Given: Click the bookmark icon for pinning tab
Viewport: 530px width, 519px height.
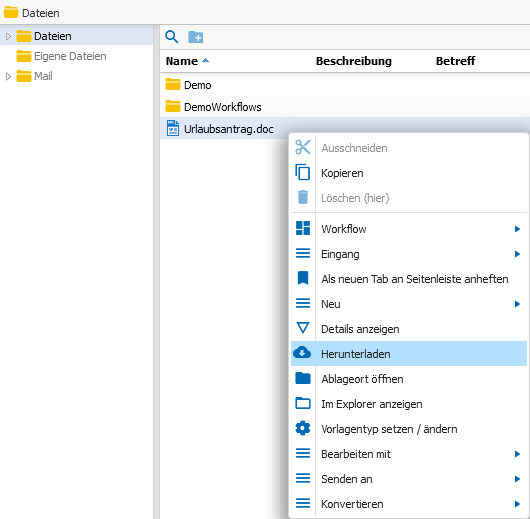Looking at the screenshot, I should [x=303, y=278].
